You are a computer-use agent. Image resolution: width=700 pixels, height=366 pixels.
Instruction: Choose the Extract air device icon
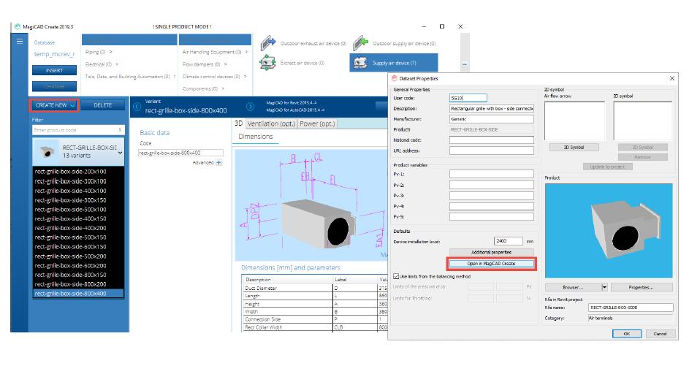pyautogui.click(x=267, y=63)
